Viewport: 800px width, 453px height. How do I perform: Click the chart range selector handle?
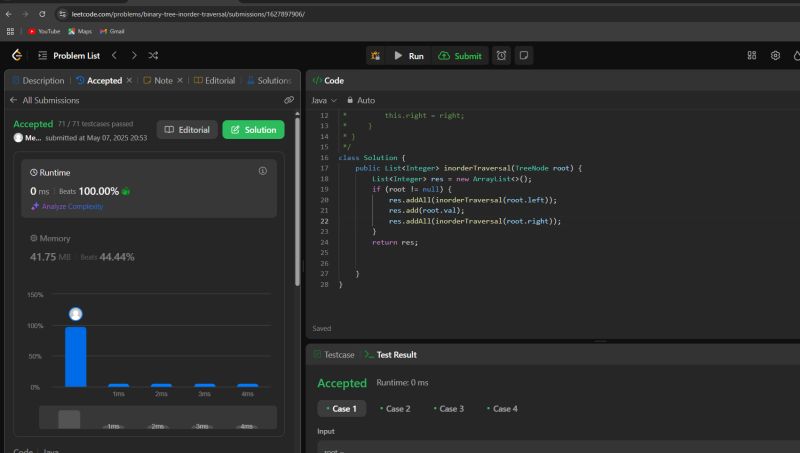(69, 419)
